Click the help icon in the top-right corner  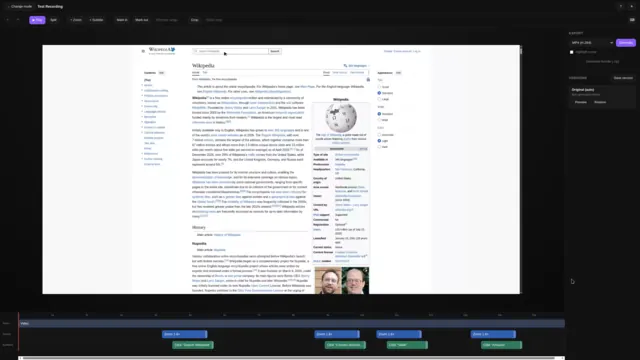coord(621,7)
